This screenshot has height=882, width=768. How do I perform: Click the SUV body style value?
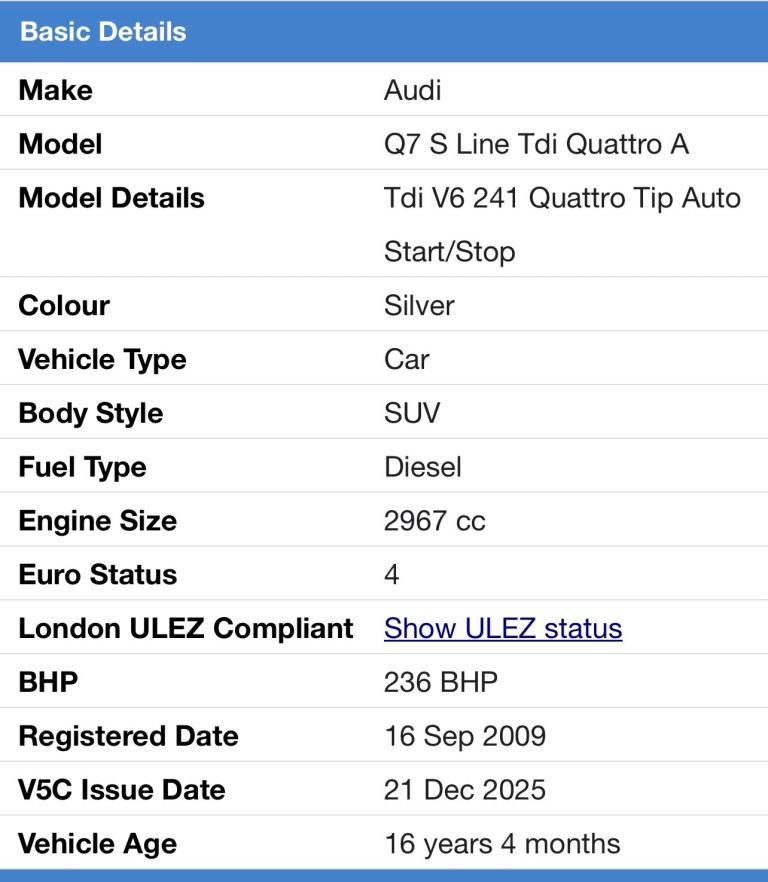tap(411, 413)
